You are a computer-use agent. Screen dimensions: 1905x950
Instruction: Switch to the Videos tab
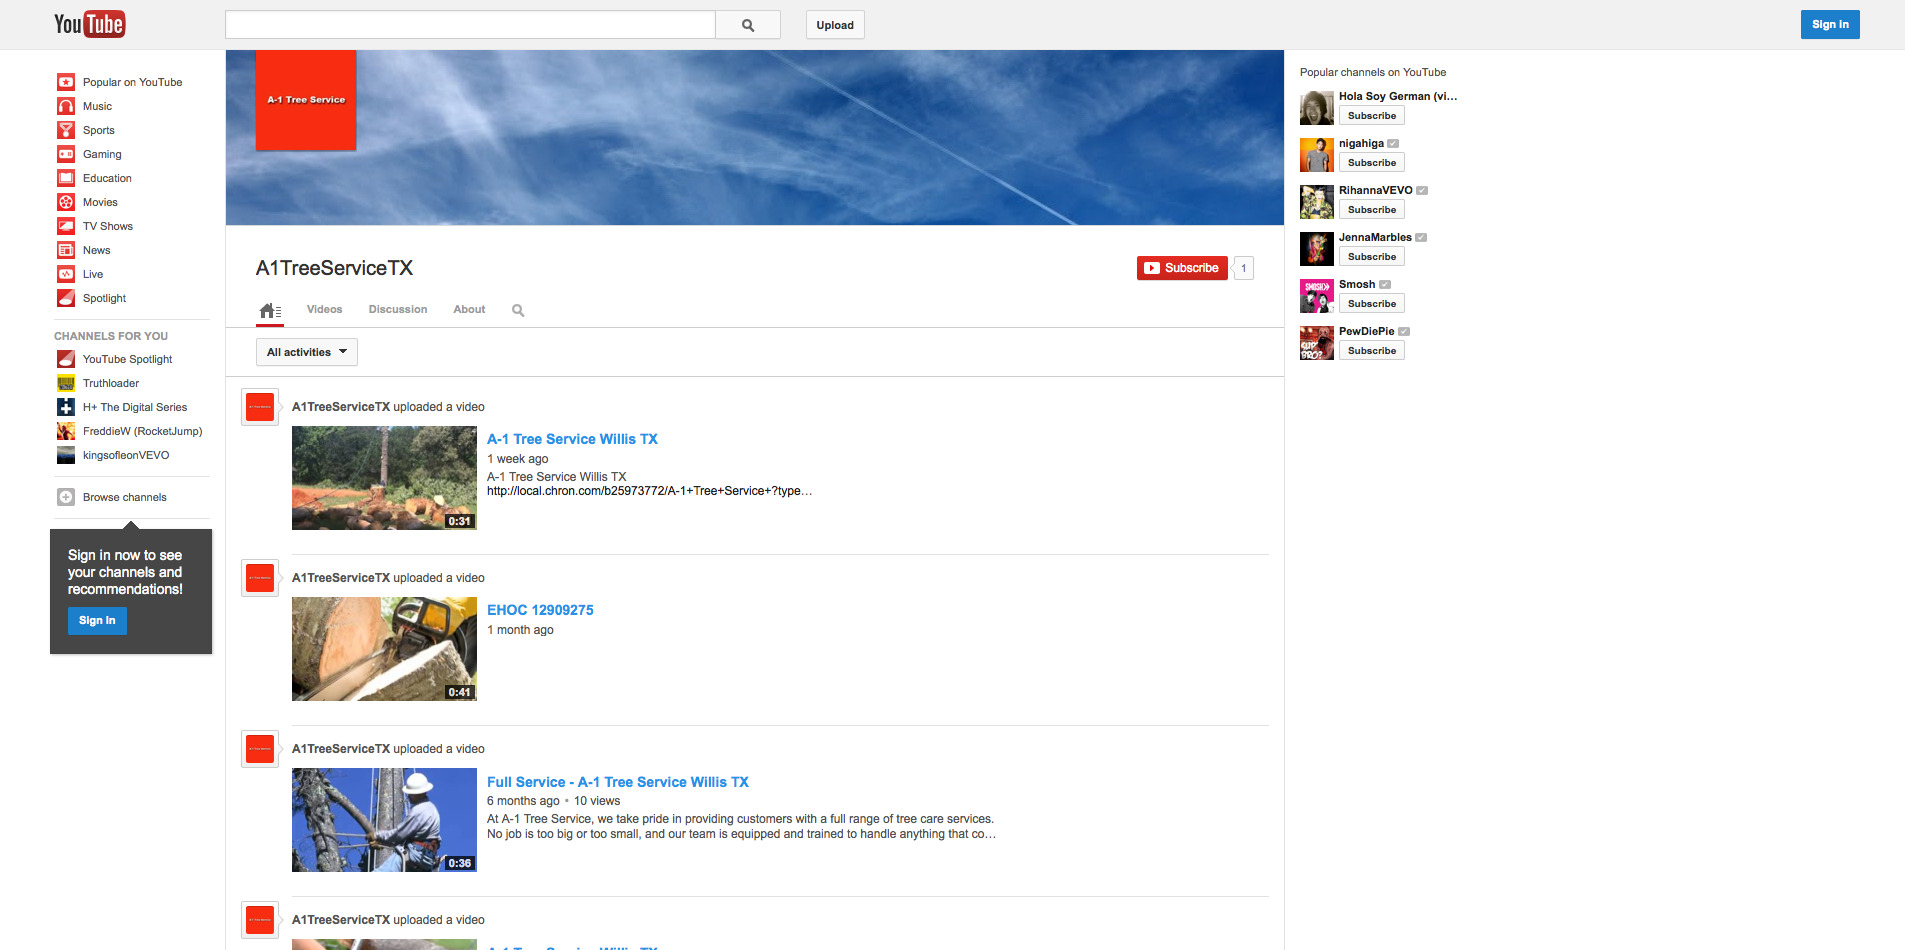pyautogui.click(x=324, y=310)
